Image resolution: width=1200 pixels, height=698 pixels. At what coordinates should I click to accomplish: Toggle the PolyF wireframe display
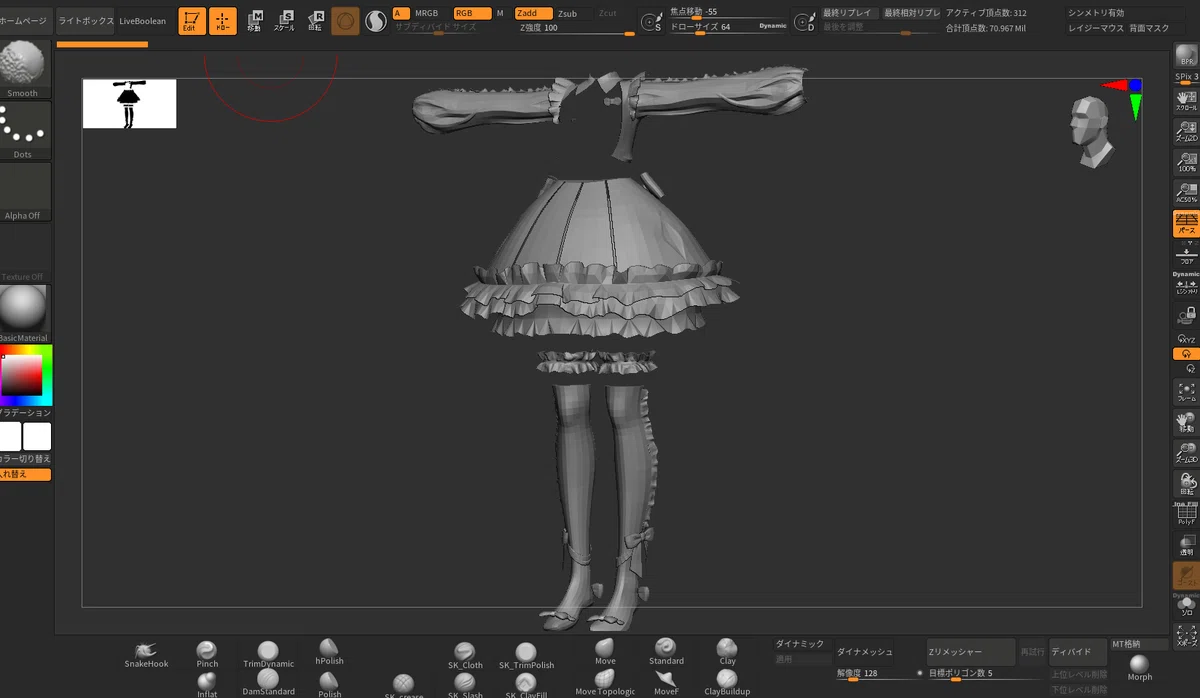pos(1186,514)
